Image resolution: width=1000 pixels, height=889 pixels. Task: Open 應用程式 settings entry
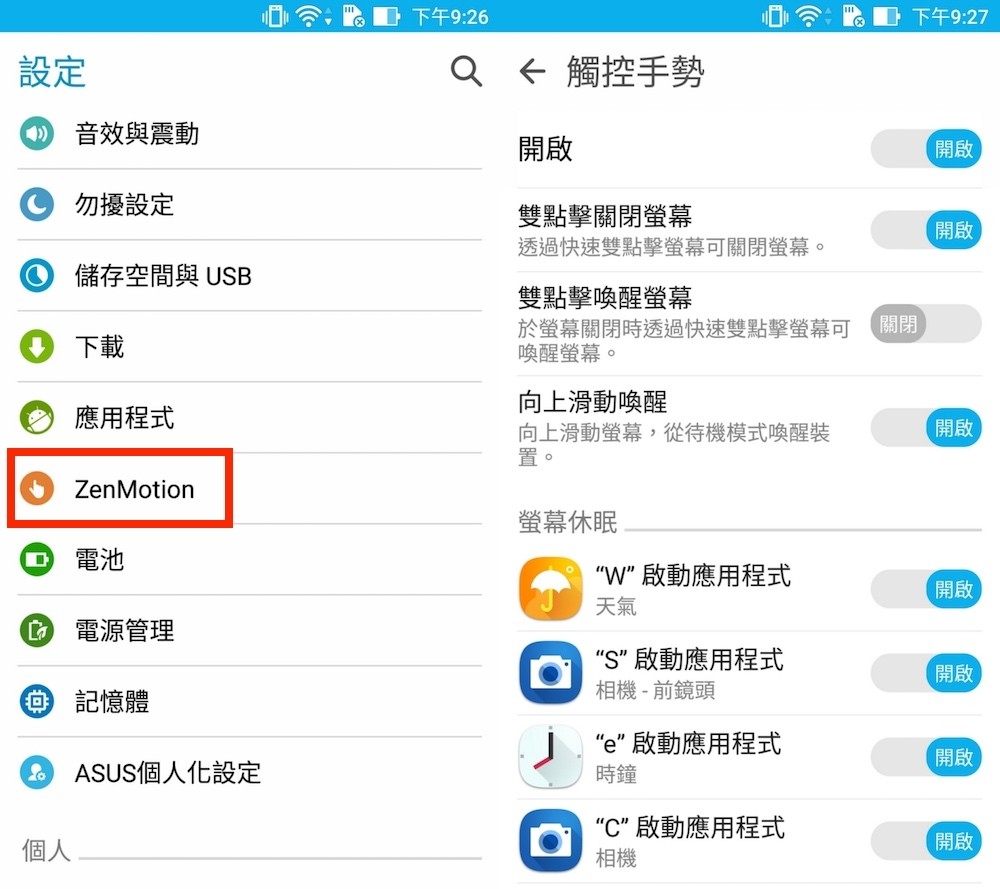(249, 418)
